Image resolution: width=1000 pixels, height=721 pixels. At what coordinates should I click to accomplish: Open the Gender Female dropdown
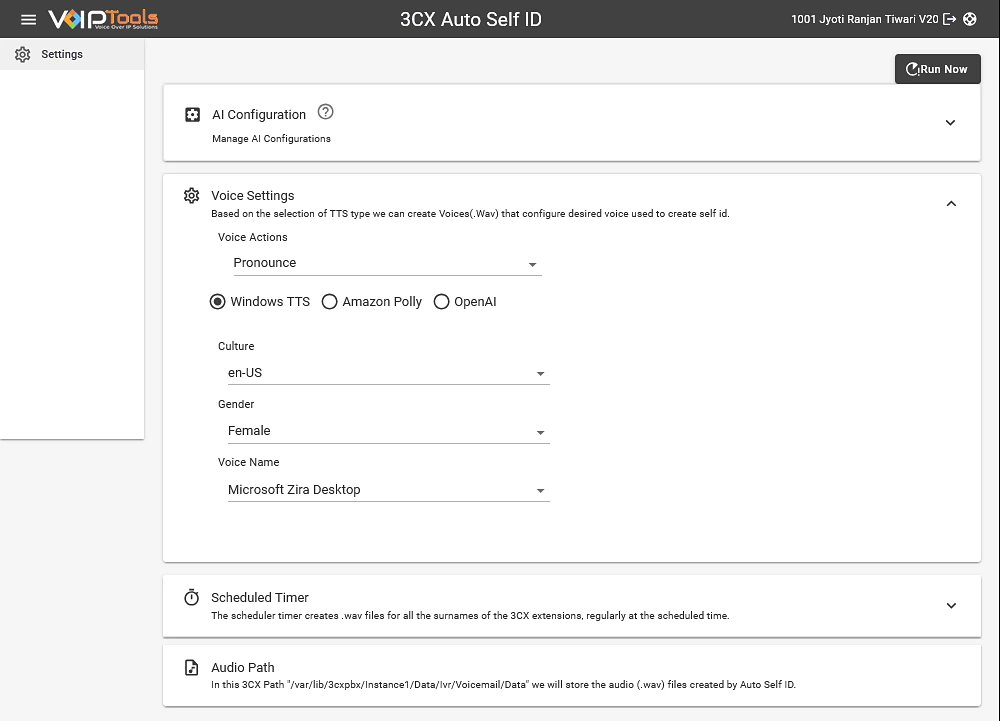[x=388, y=432]
